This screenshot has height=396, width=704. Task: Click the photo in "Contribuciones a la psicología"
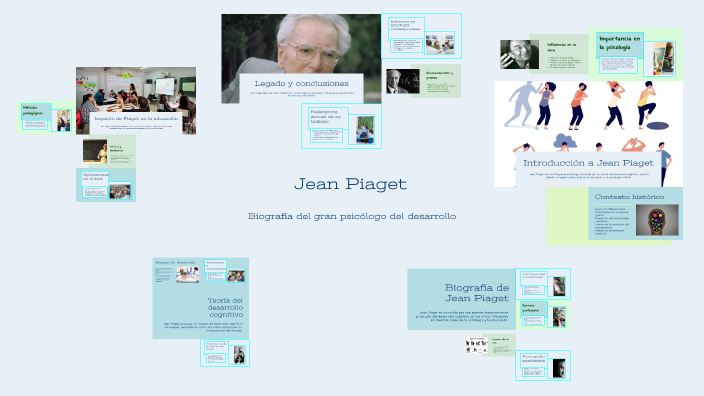pyautogui.click(x=559, y=286)
